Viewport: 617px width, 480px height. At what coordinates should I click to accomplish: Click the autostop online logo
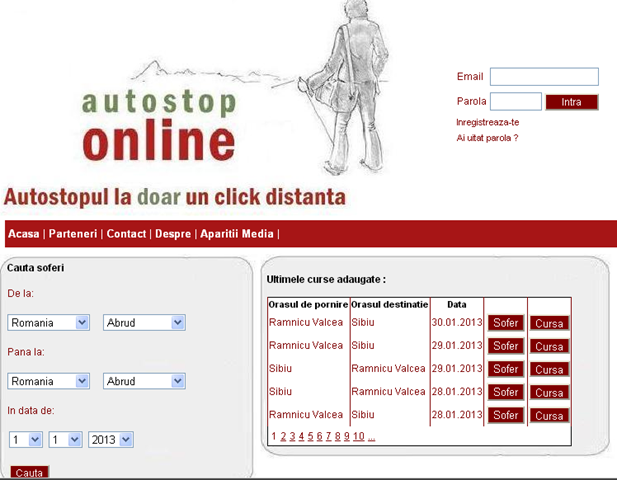pyautogui.click(x=159, y=125)
